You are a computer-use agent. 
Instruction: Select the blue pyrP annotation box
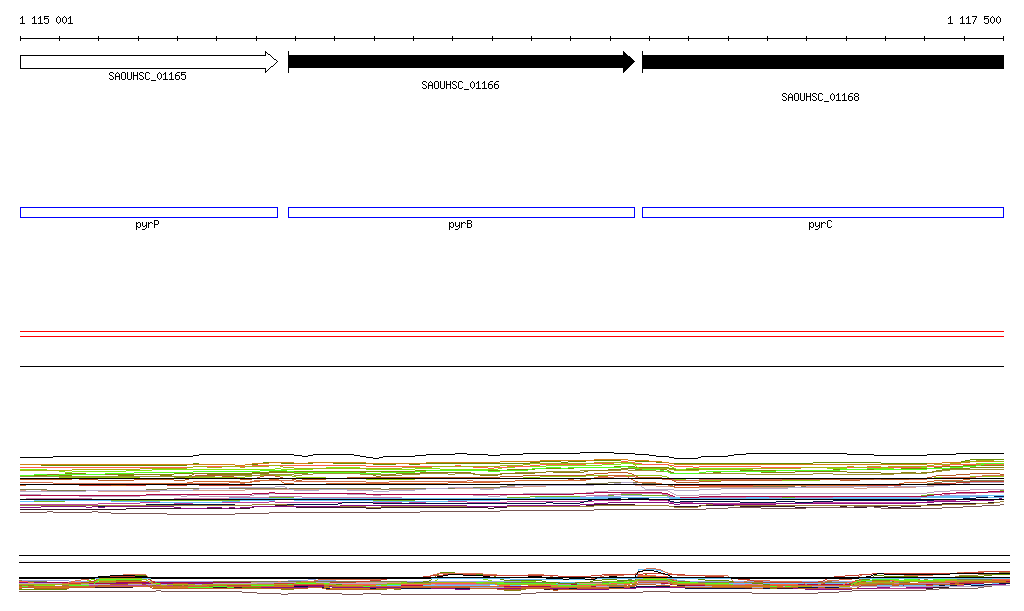(148, 212)
